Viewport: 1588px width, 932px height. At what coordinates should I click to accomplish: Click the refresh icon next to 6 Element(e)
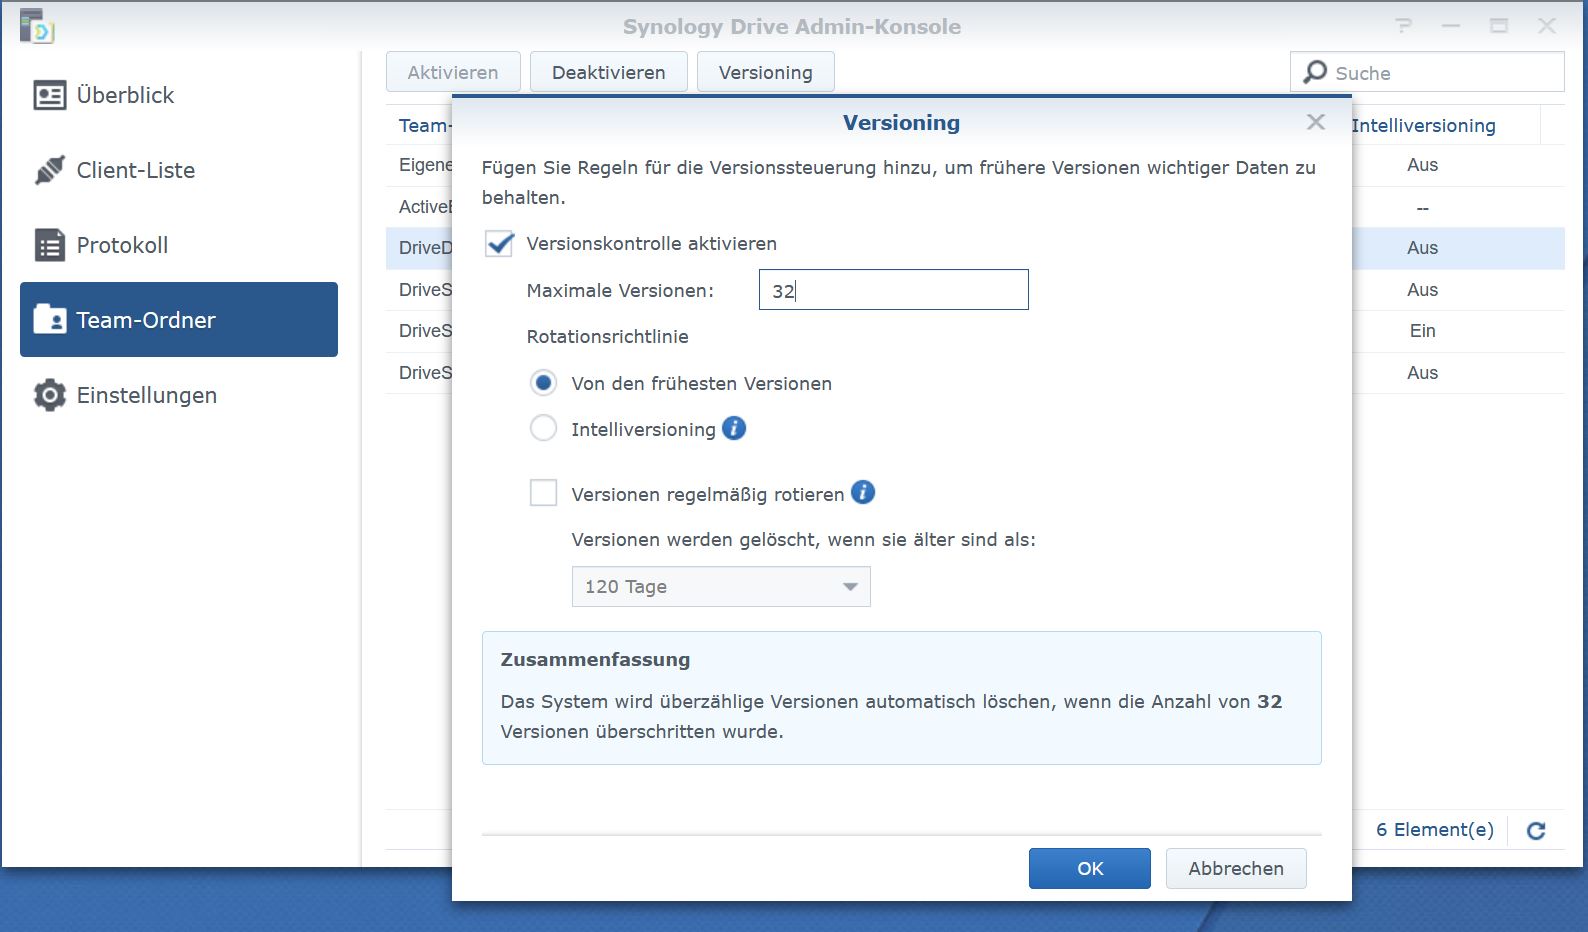tap(1536, 830)
